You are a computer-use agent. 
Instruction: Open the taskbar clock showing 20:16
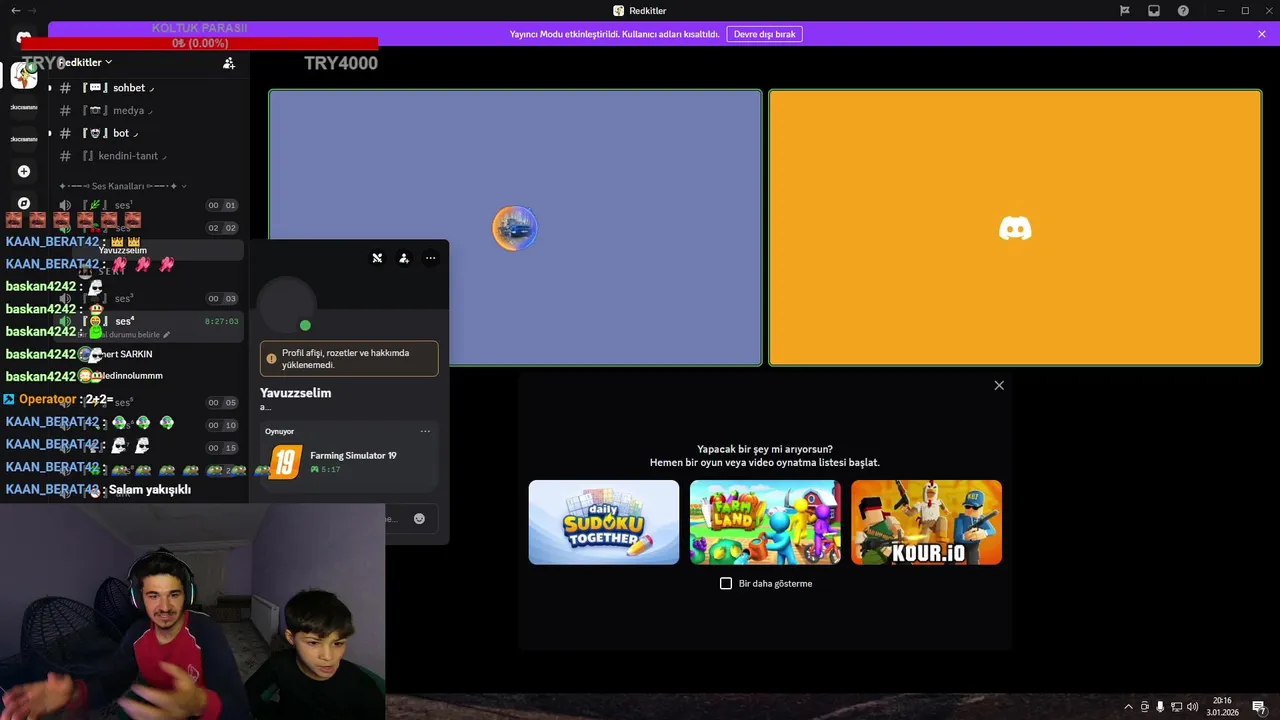click(x=1222, y=707)
